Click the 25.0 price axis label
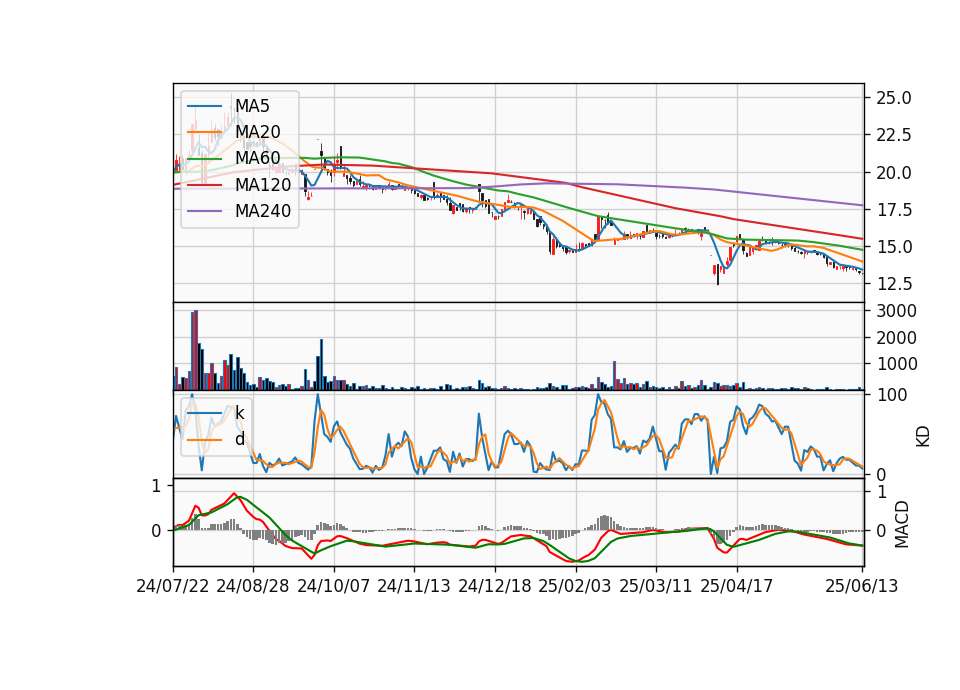The height and width of the screenshot is (690, 960). click(894, 98)
